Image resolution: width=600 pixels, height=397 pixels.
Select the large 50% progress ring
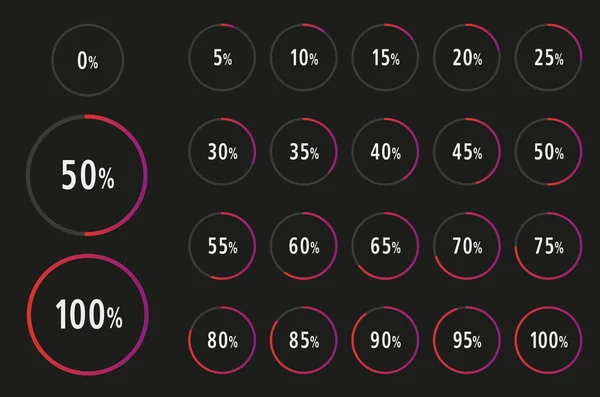[87, 175]
